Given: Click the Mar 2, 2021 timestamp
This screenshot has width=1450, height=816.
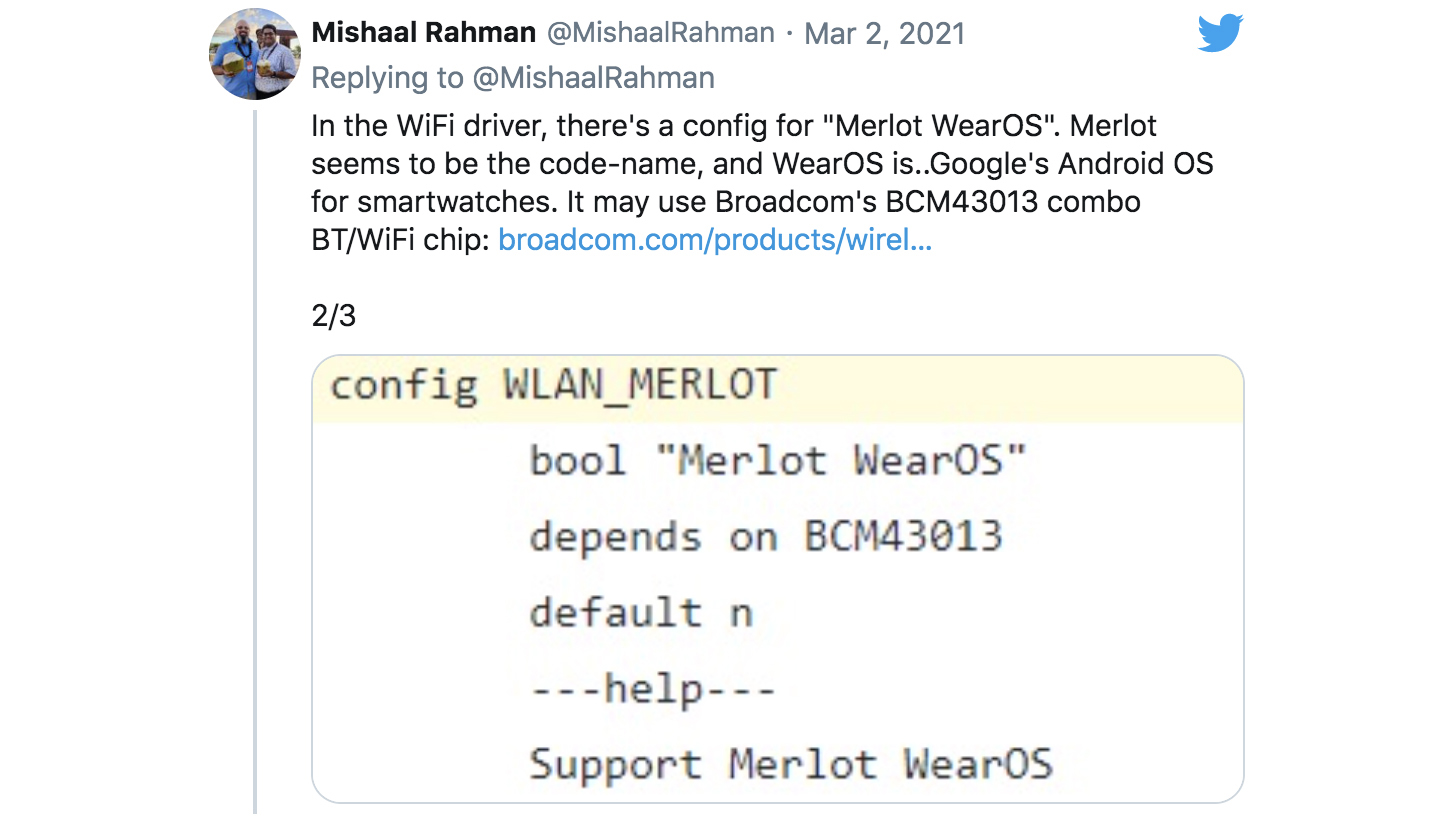Looking at the screenshot, I should (884, 33).
